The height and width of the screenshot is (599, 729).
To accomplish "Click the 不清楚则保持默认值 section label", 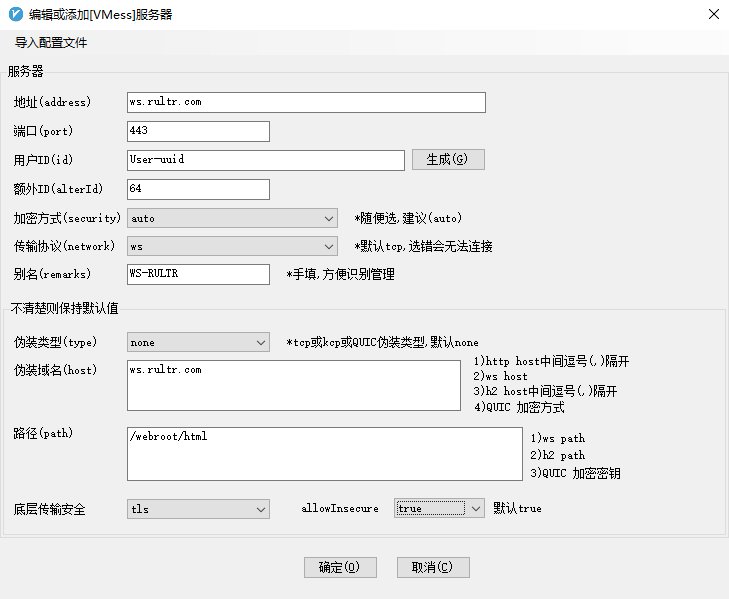I will (x=60, y=307).
